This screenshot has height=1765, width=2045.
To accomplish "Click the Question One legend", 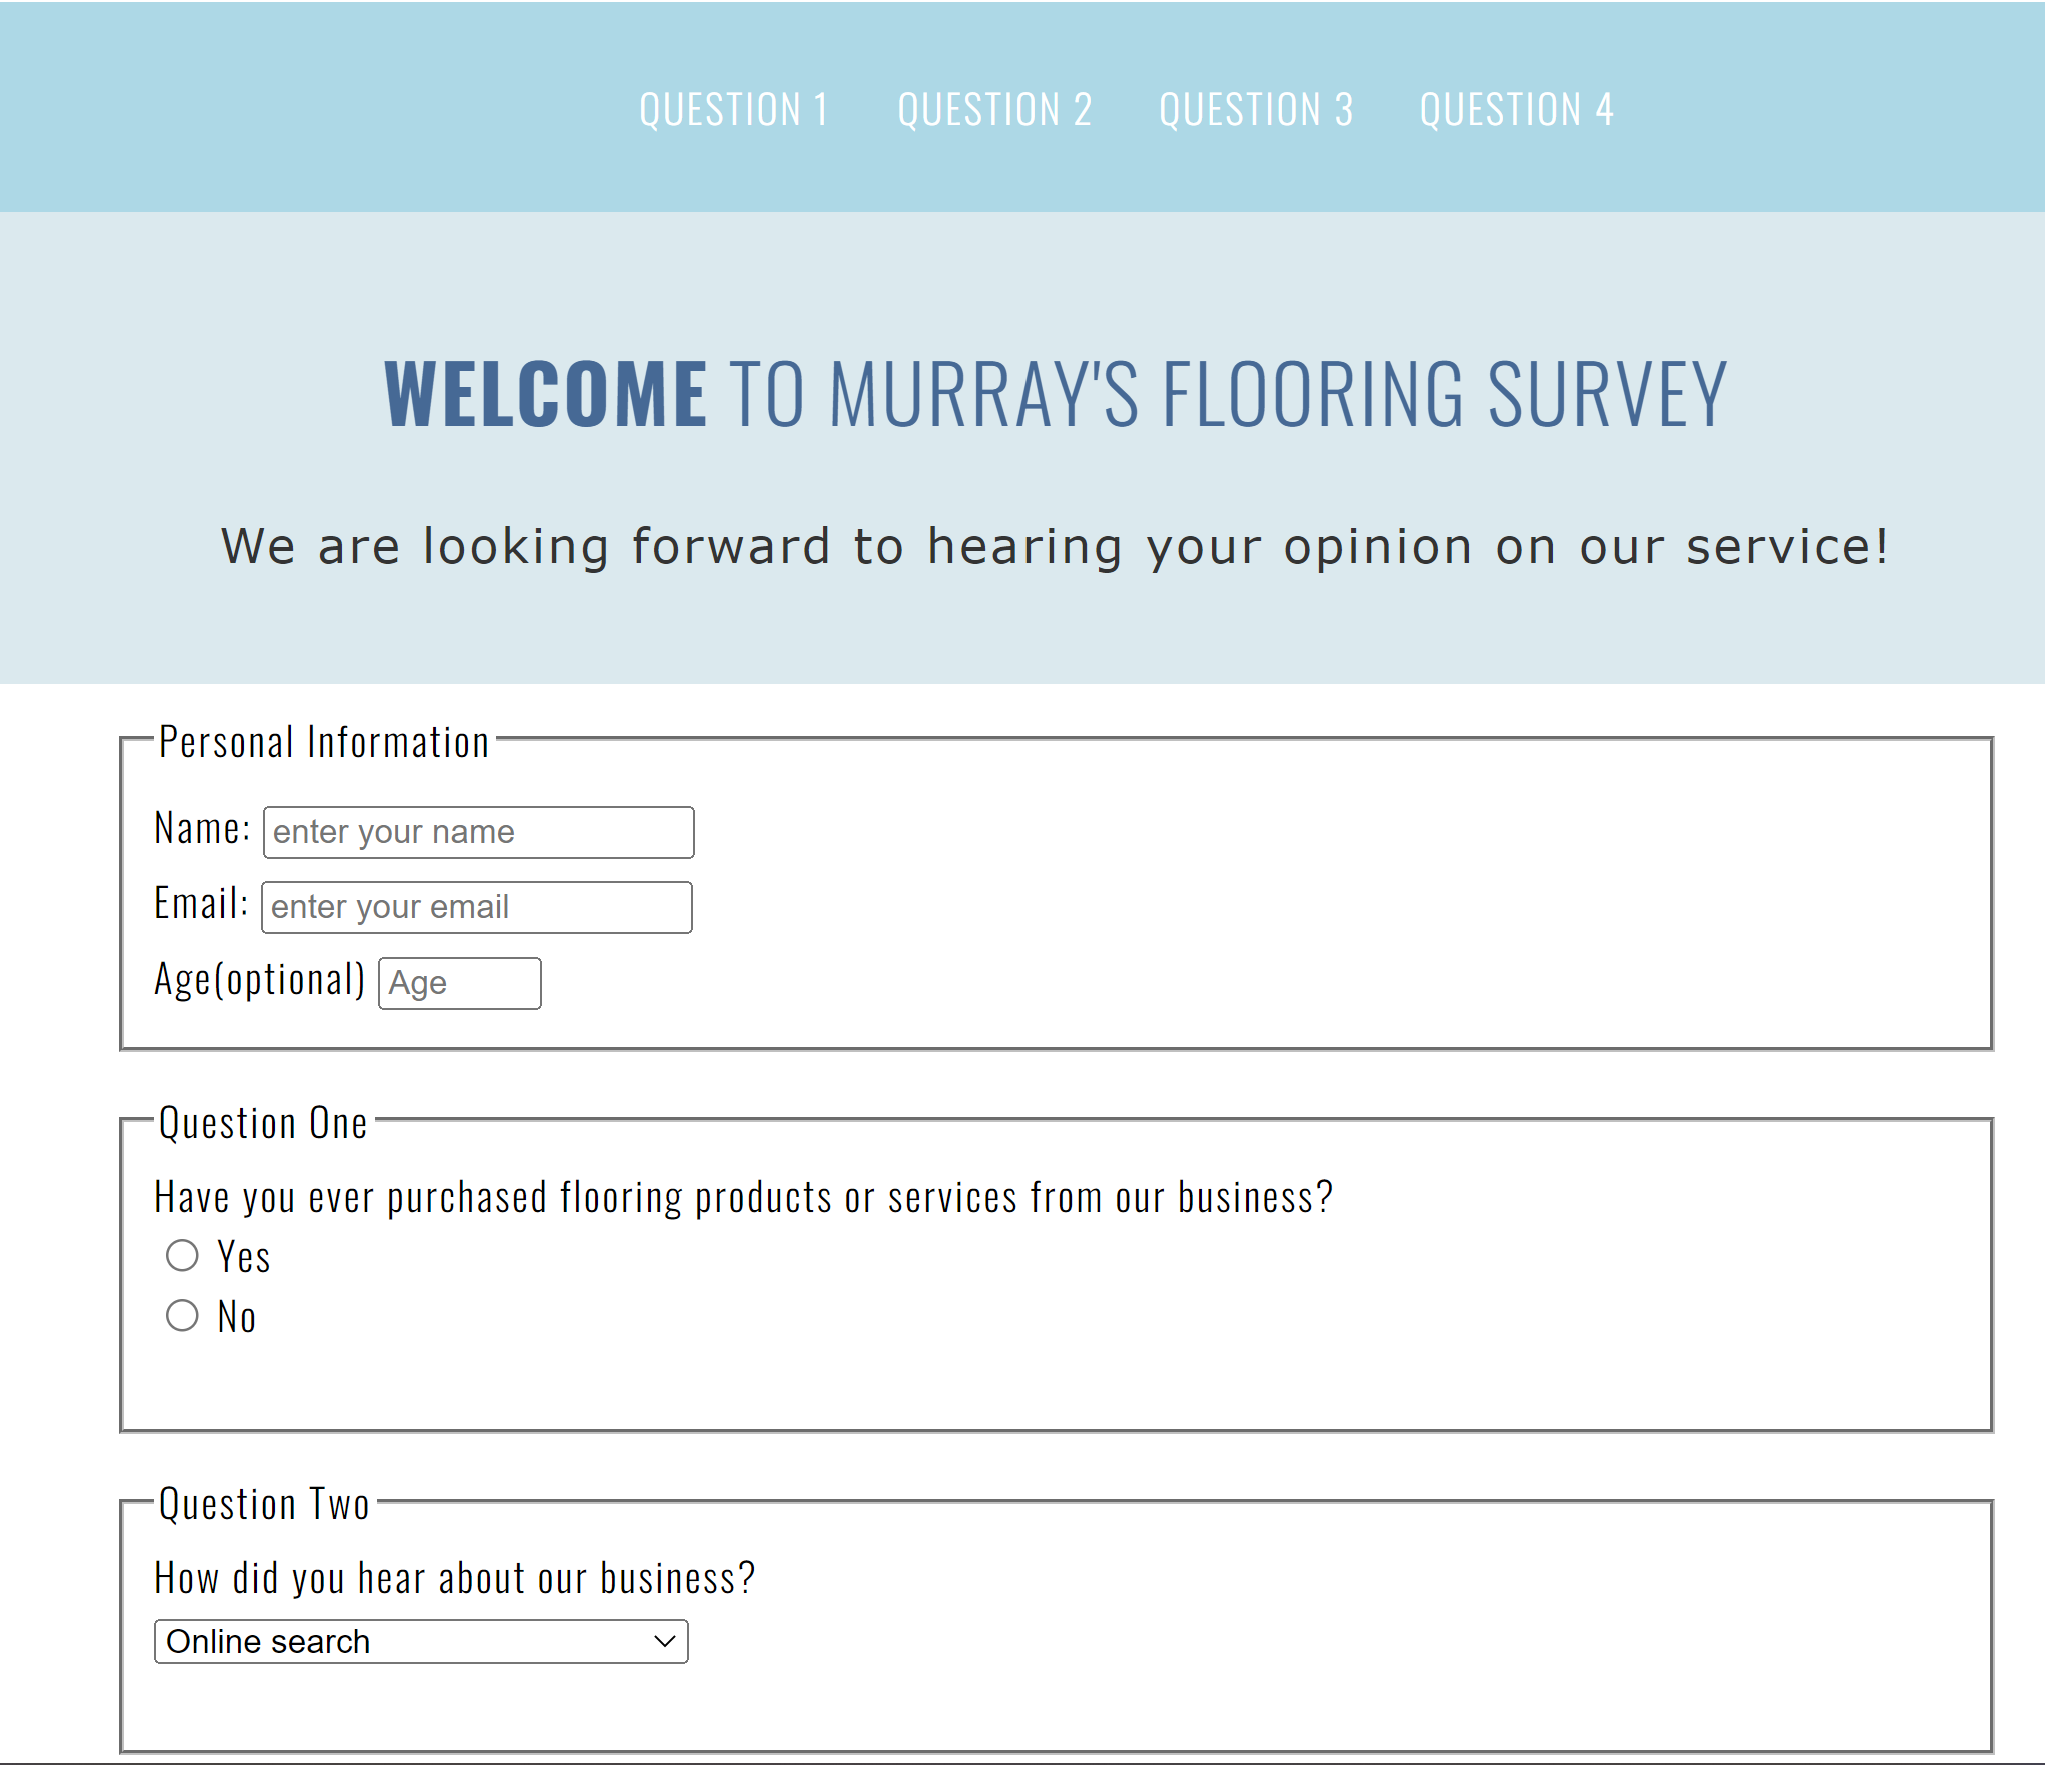I will pyautogui.click(x=264, y=1123).
